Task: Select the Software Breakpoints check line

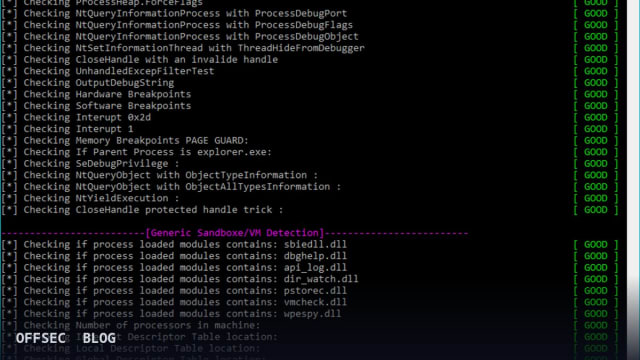Action: pyautogui.click(x=96, y=106)
